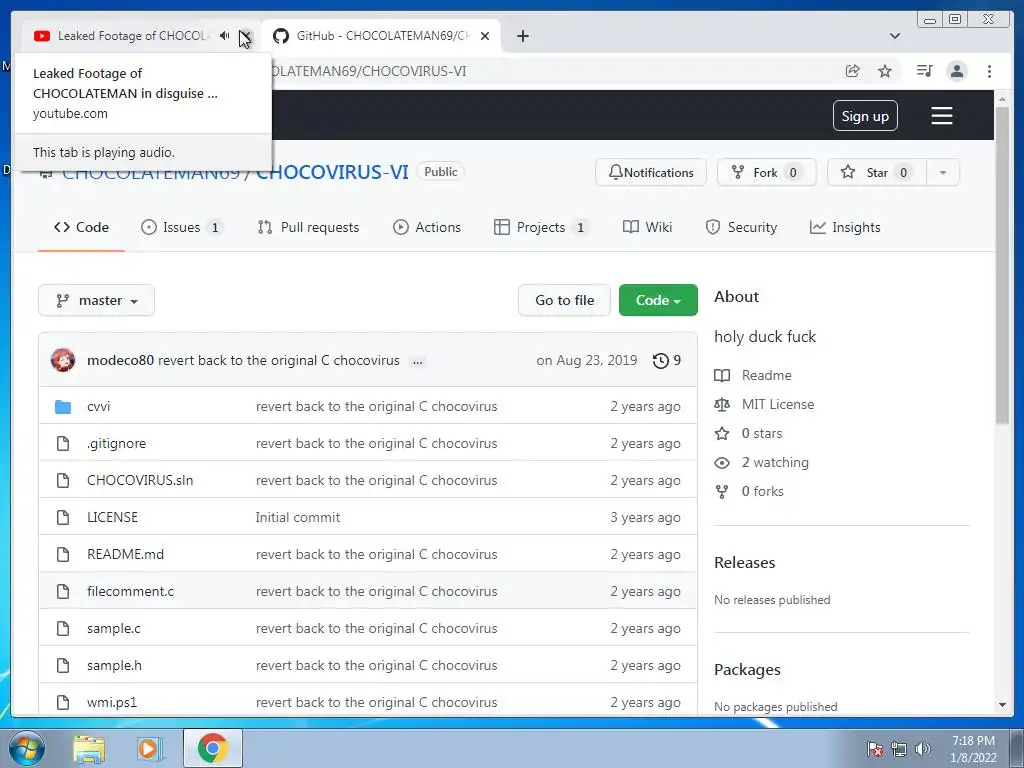Star the repository
This screenshot has width=1024, height=768.
(876, 172)
